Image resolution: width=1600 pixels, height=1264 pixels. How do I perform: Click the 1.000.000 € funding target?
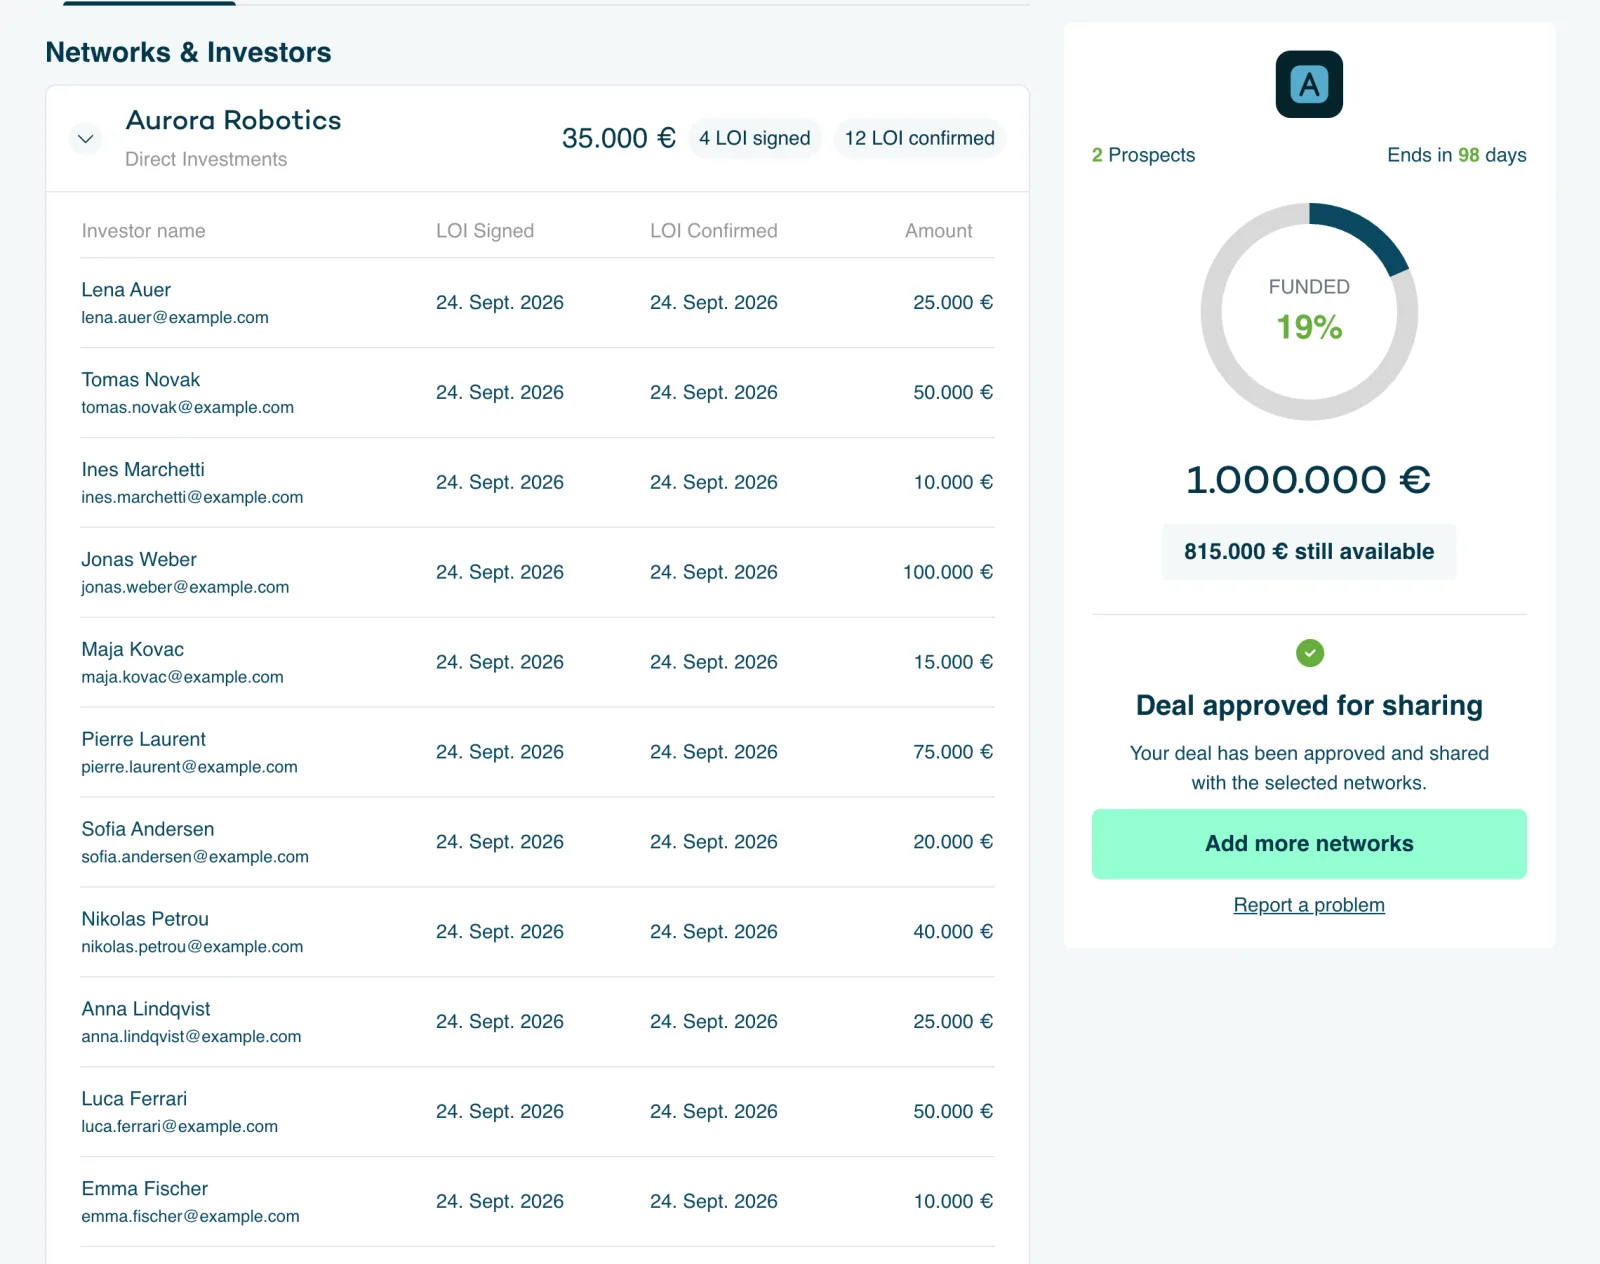pyautogui.click(x=1309, y=480)
